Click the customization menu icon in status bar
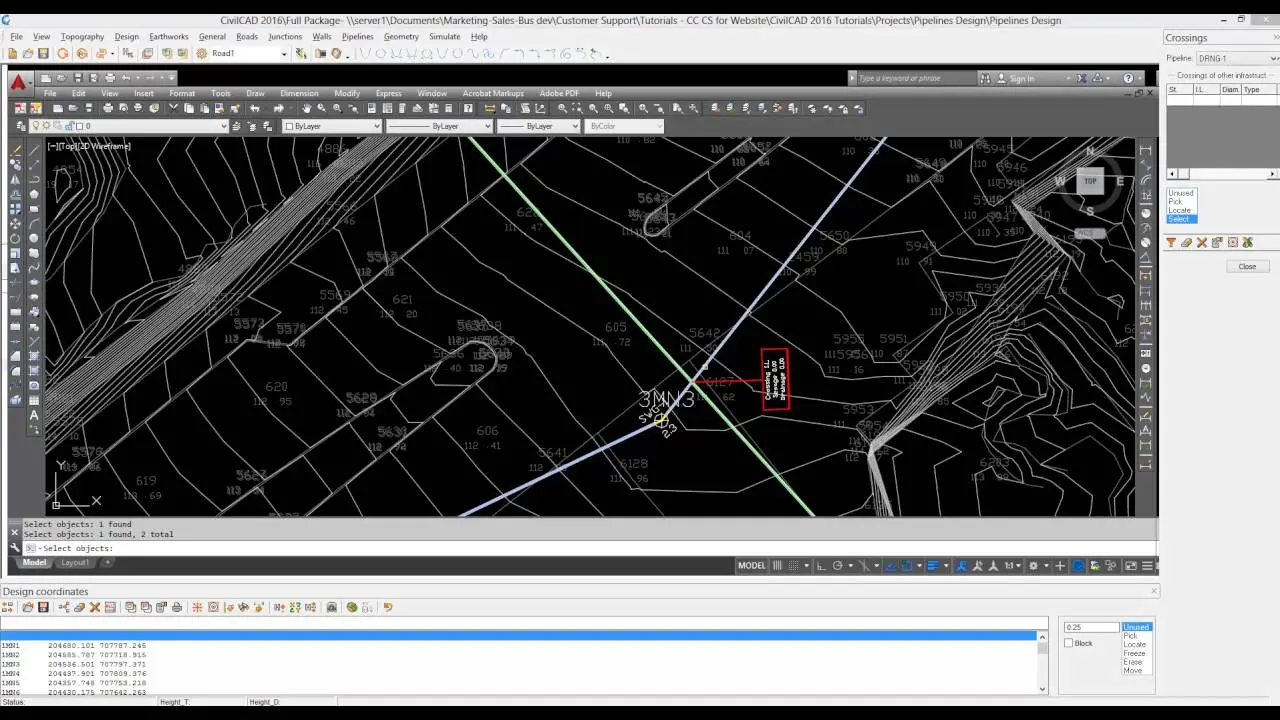Image resolution: width=1280 pixels, height=720 pixels. click(1148, 566)
